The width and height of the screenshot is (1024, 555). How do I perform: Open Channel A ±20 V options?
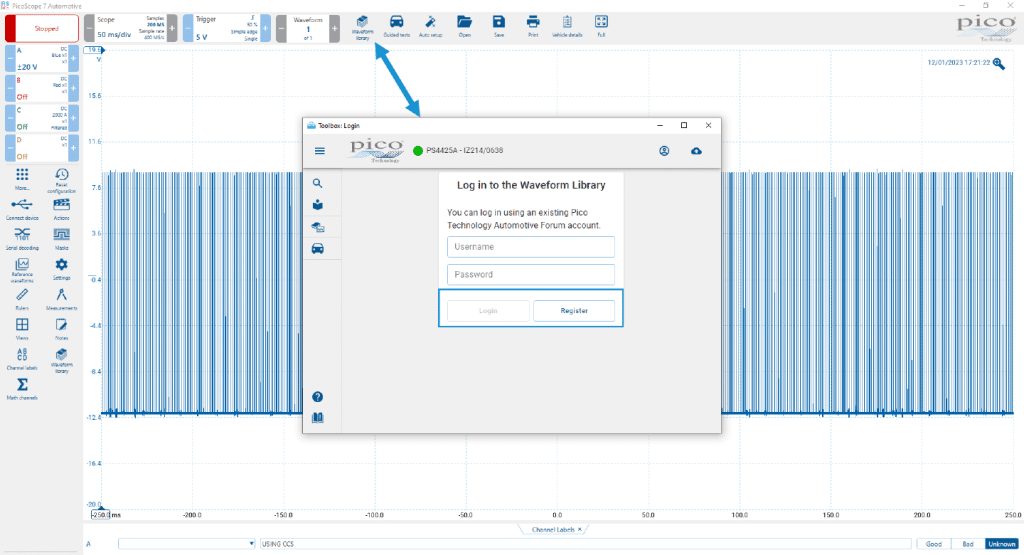coord(42,58)
